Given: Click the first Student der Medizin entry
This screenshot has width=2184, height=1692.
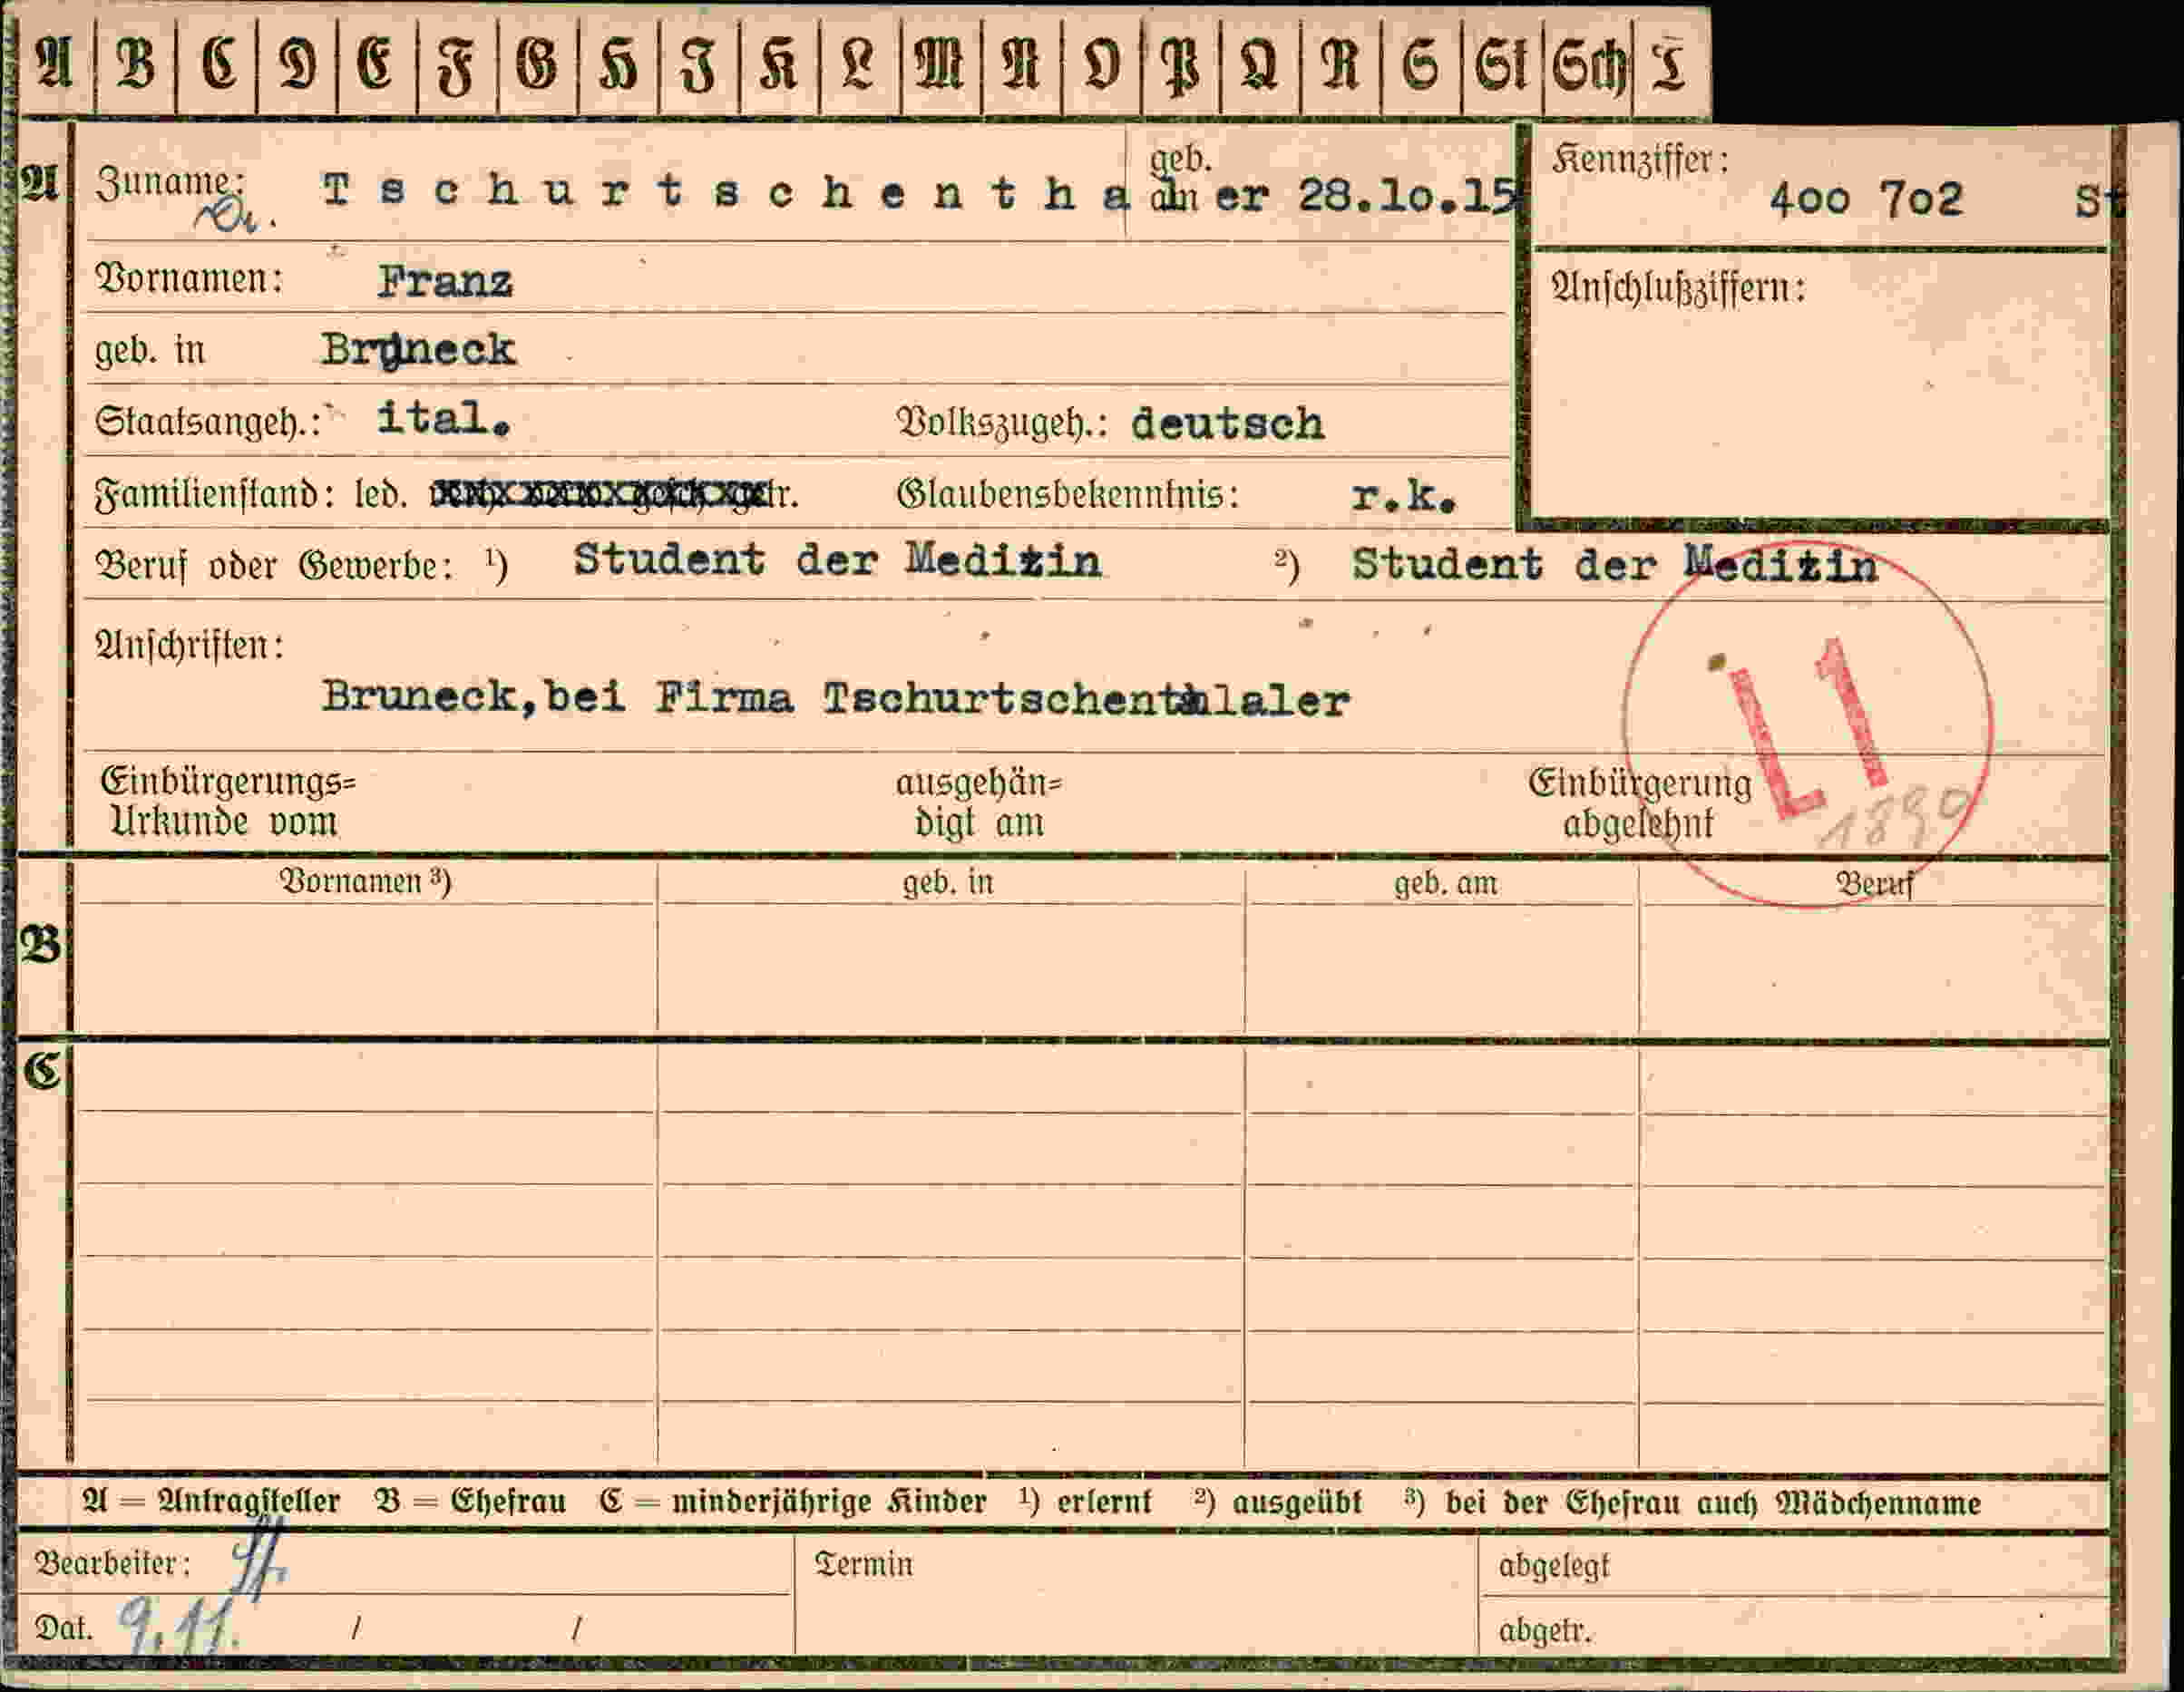Looking at the screenshot, I should point(837,560).
